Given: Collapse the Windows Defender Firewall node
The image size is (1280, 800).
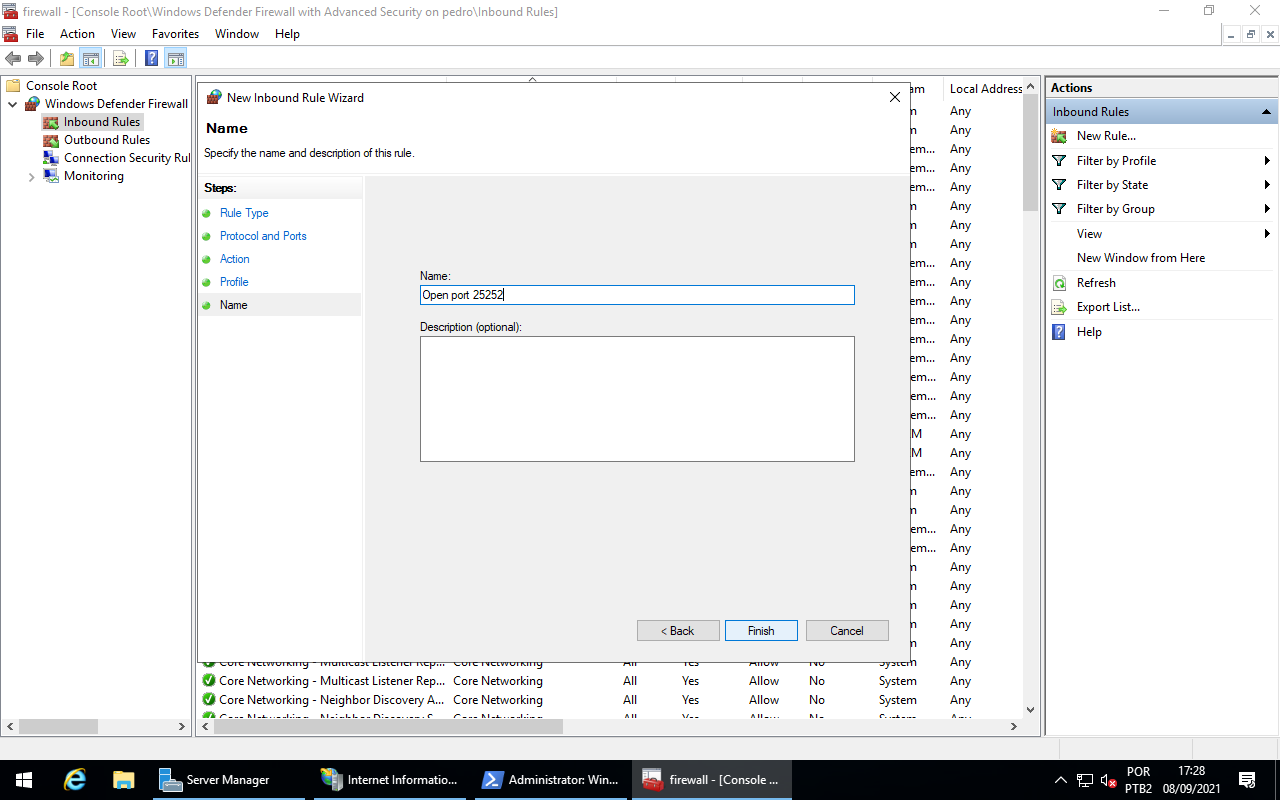Looking at the screenshot, I should 13,104.
